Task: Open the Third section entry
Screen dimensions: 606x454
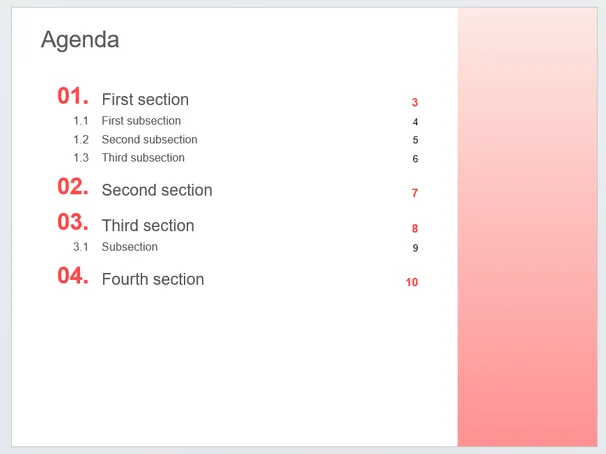Action: click(x=148, y=226)
